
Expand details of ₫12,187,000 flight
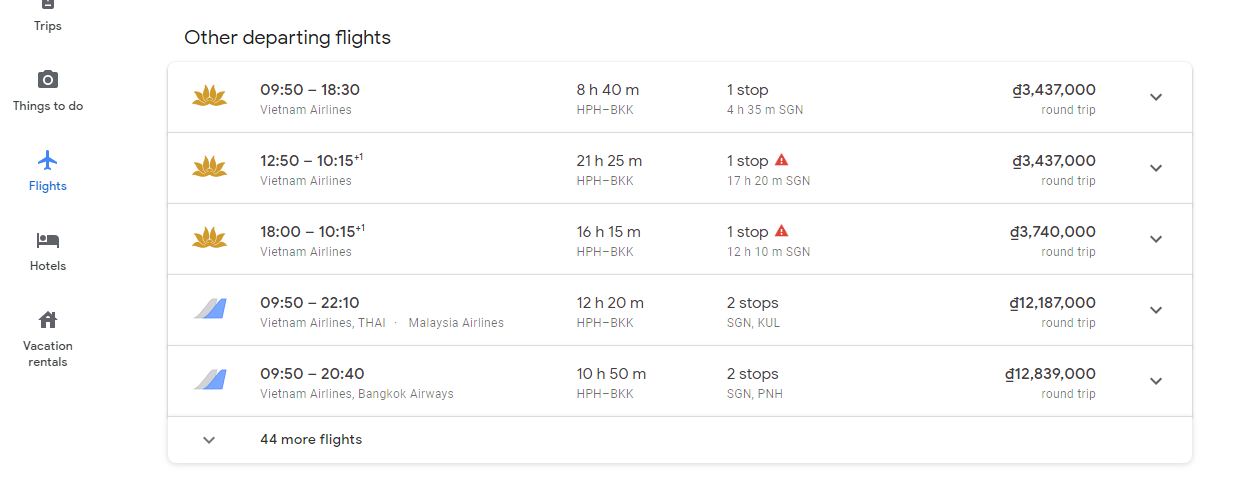pos(1156,310)
